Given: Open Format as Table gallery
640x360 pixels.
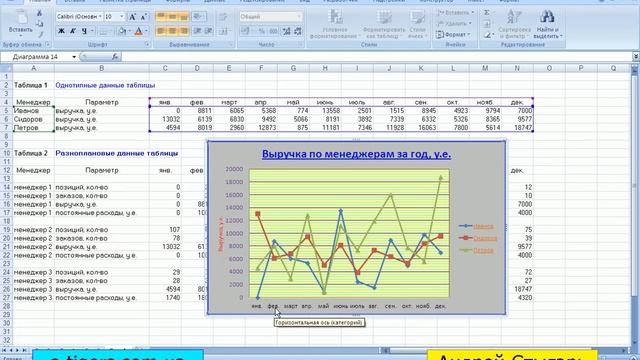Looking at the screenshot, I should tap(384, 24).
